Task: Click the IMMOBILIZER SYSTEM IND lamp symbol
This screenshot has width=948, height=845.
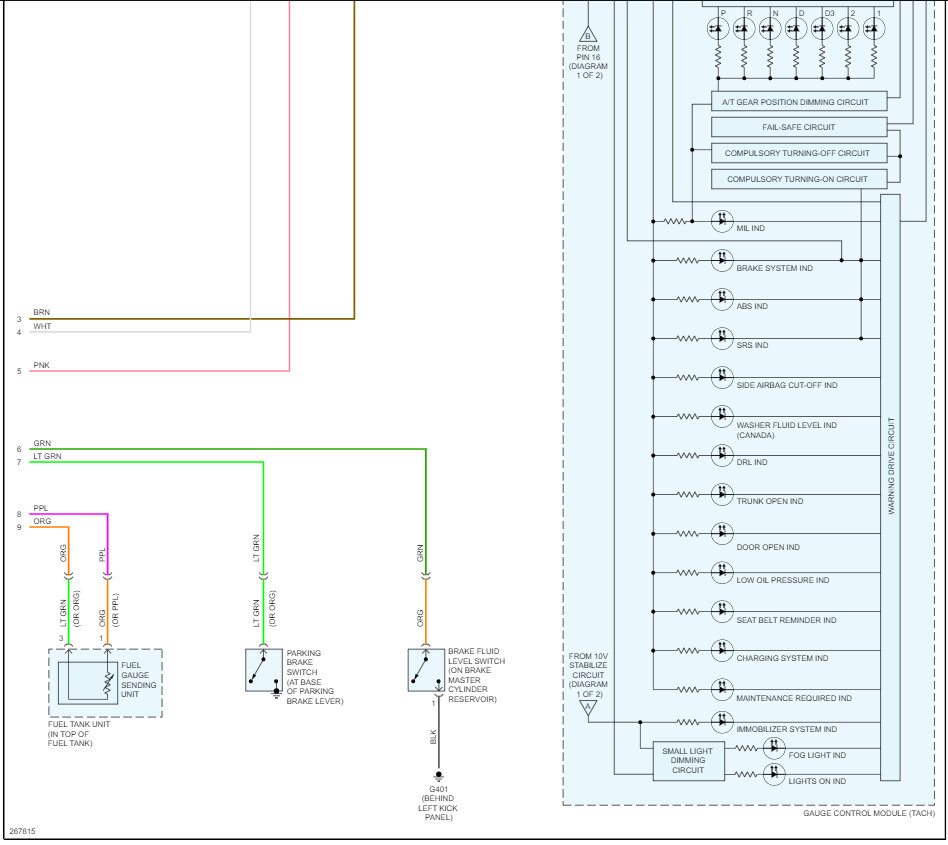Action: 722,722
